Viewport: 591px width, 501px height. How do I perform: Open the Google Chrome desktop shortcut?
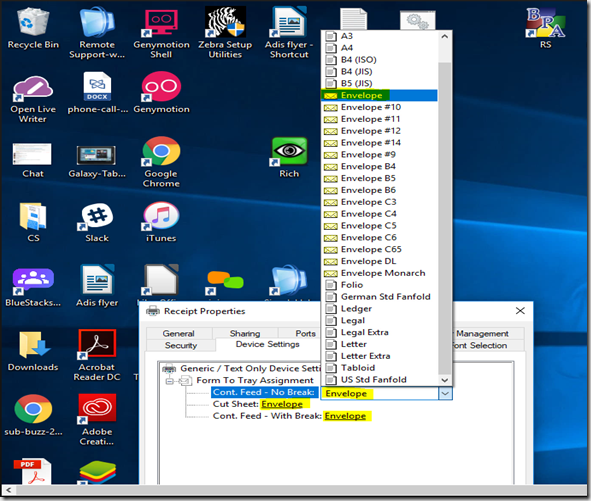click(x=161, y=162)
